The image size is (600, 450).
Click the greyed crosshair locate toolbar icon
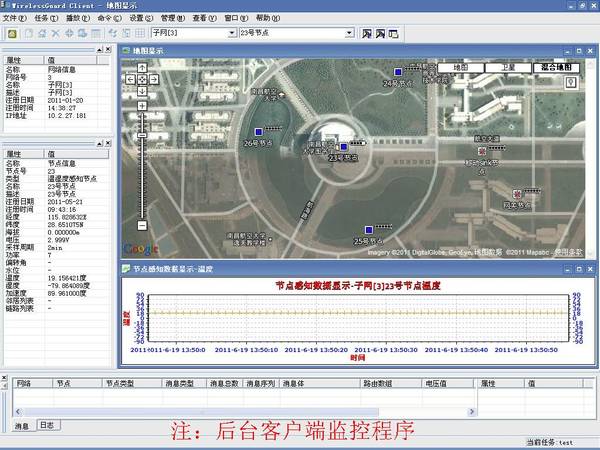(69, 34)
